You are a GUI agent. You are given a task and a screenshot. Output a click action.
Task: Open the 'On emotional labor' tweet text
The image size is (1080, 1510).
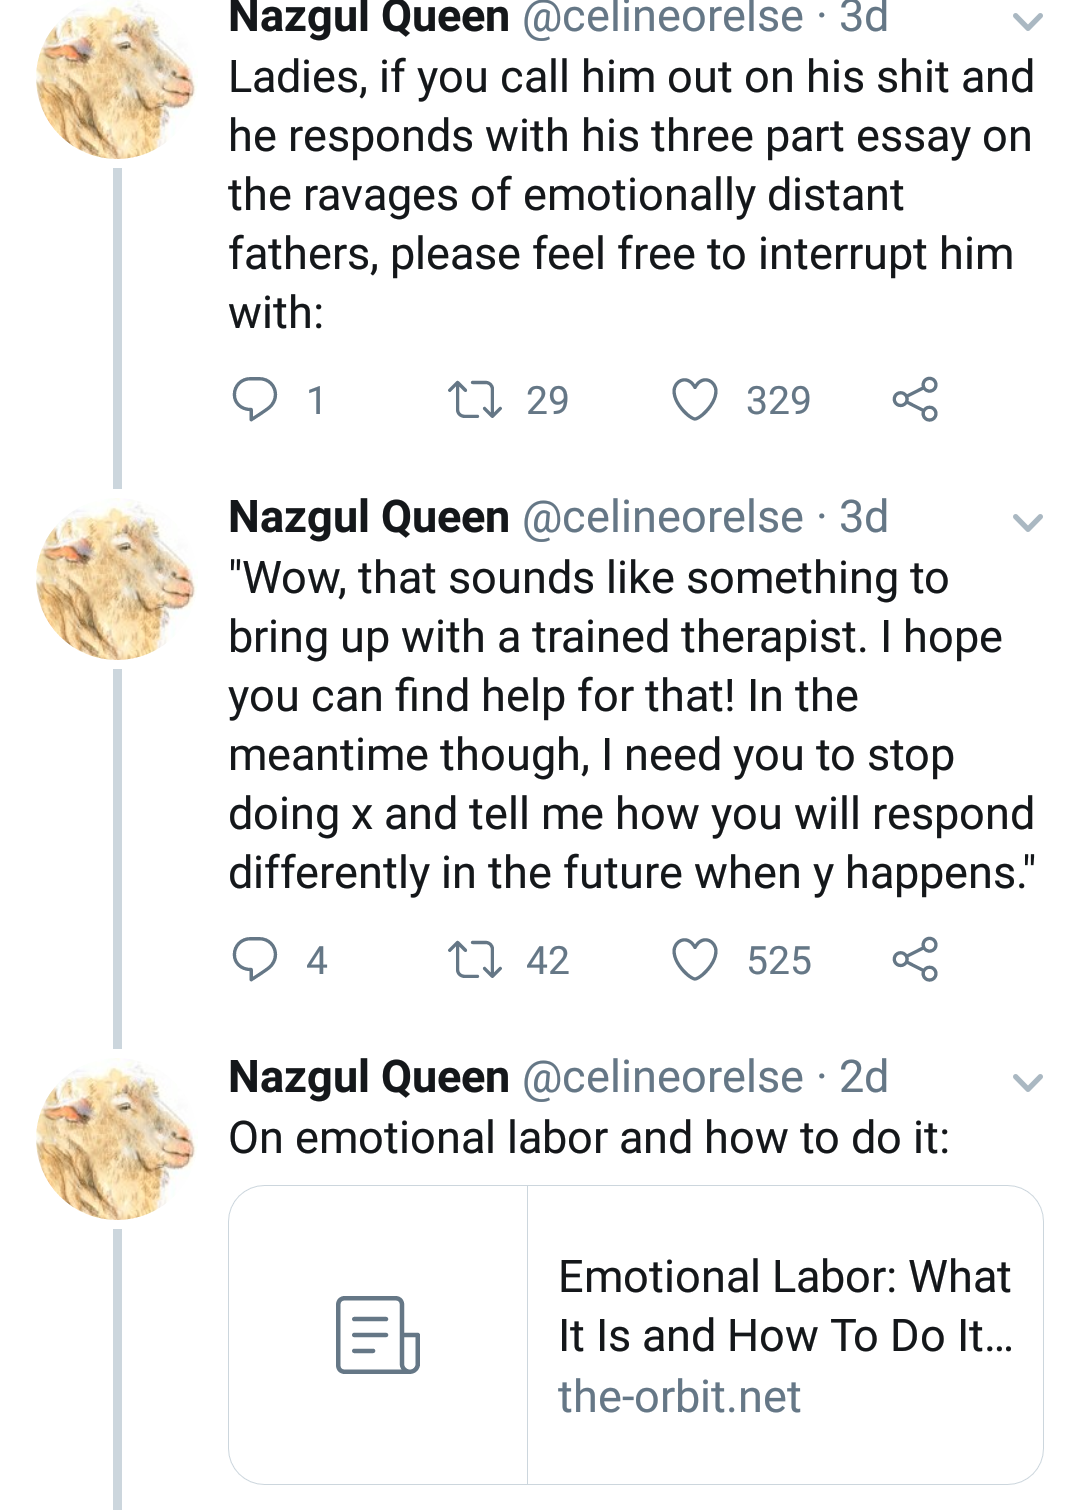(x=588, y=1138)
